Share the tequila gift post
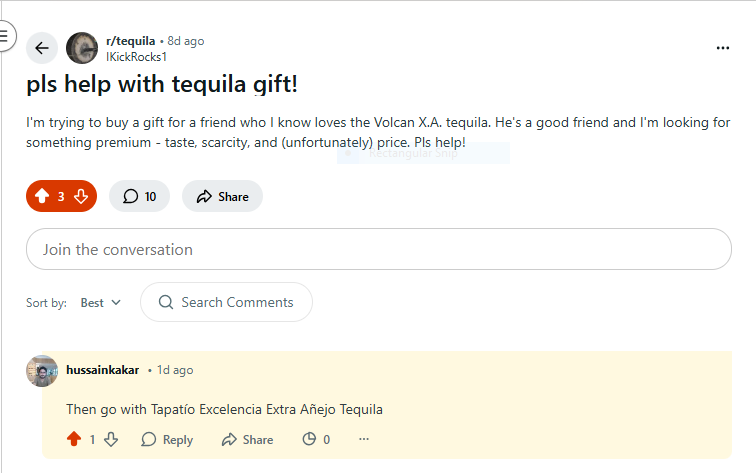The width and height of the screenshot is (756, 473). tap(222, 197)
